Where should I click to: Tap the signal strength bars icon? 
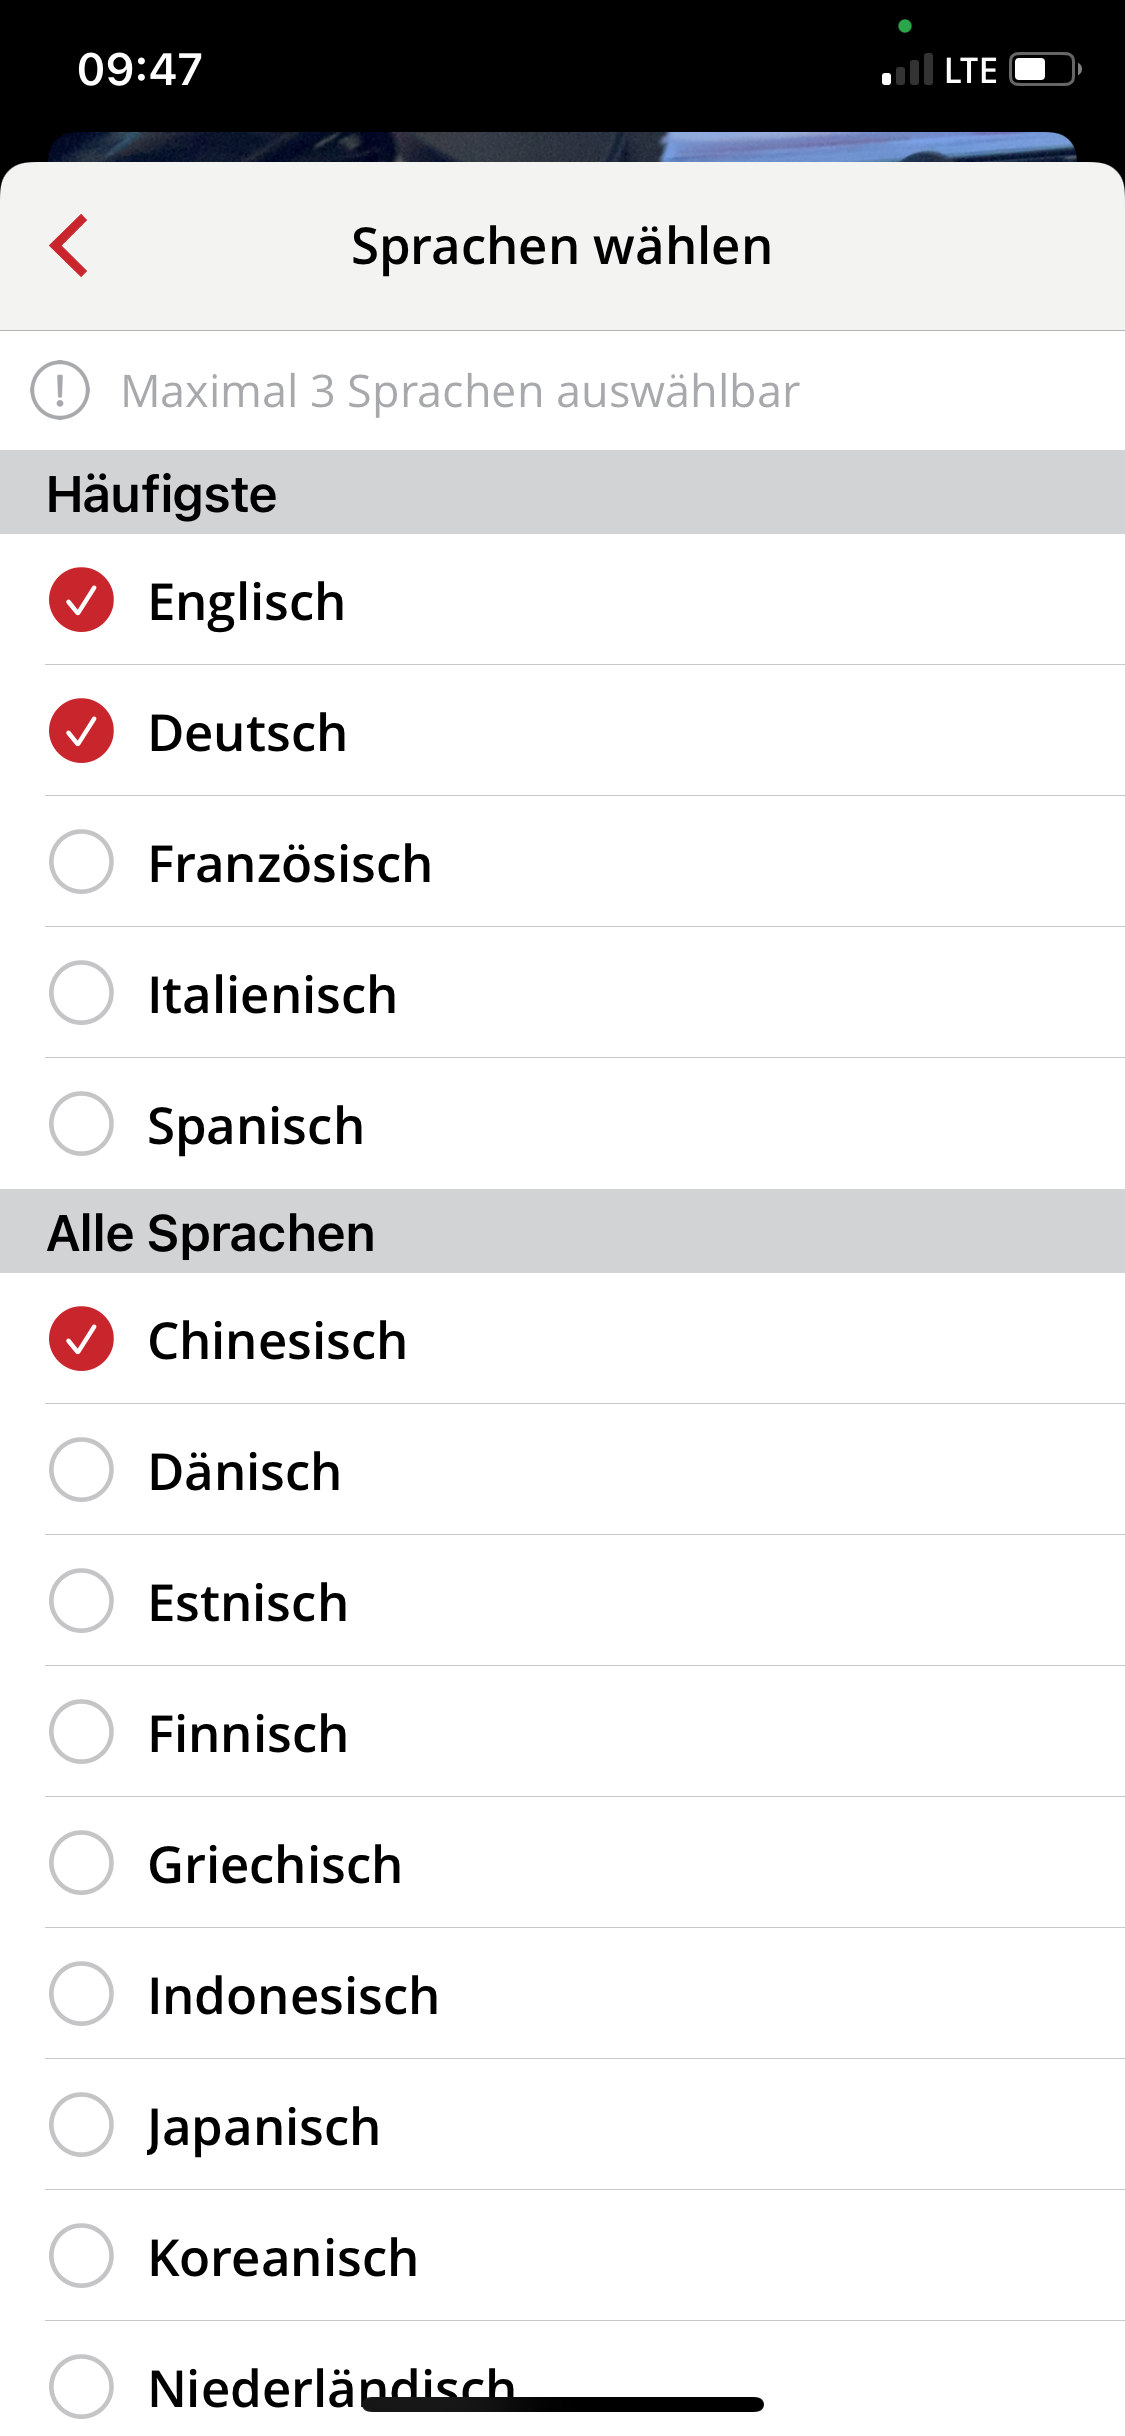(x=907, y=70)
